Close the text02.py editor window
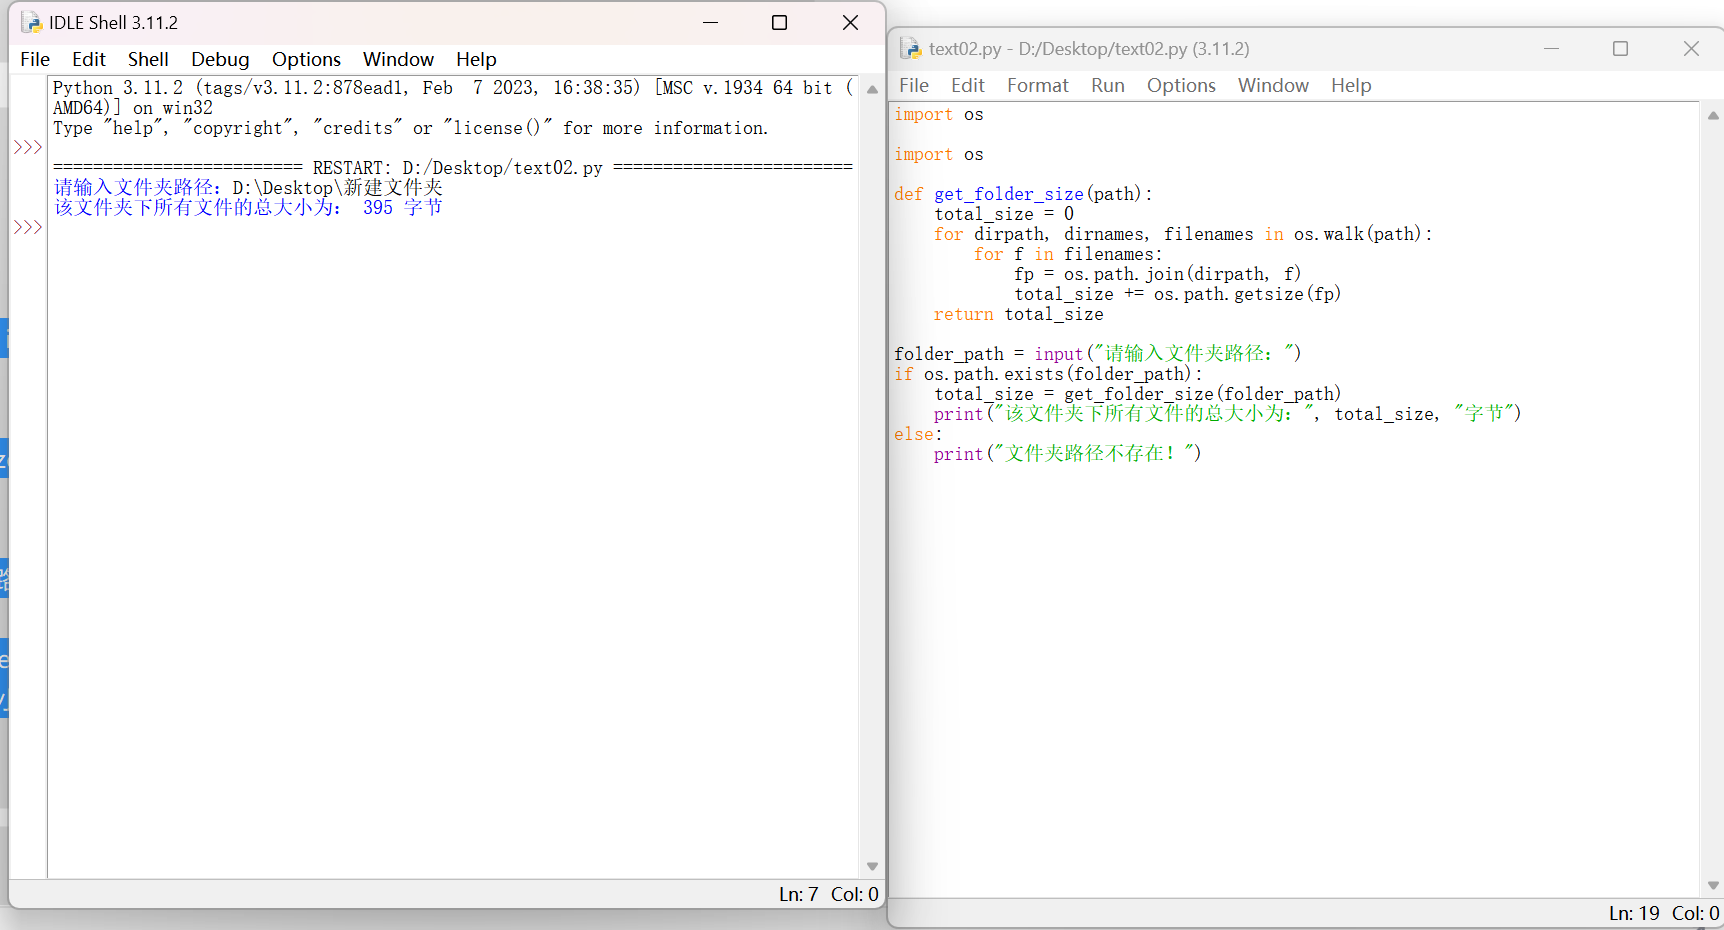1724x930 pixels. pyautogui.click(x=1691, y=48)
